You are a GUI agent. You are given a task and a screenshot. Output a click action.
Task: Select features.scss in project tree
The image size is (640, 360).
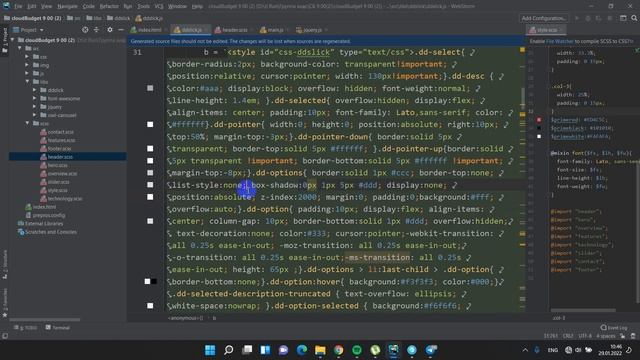click(x=58, y=140)
